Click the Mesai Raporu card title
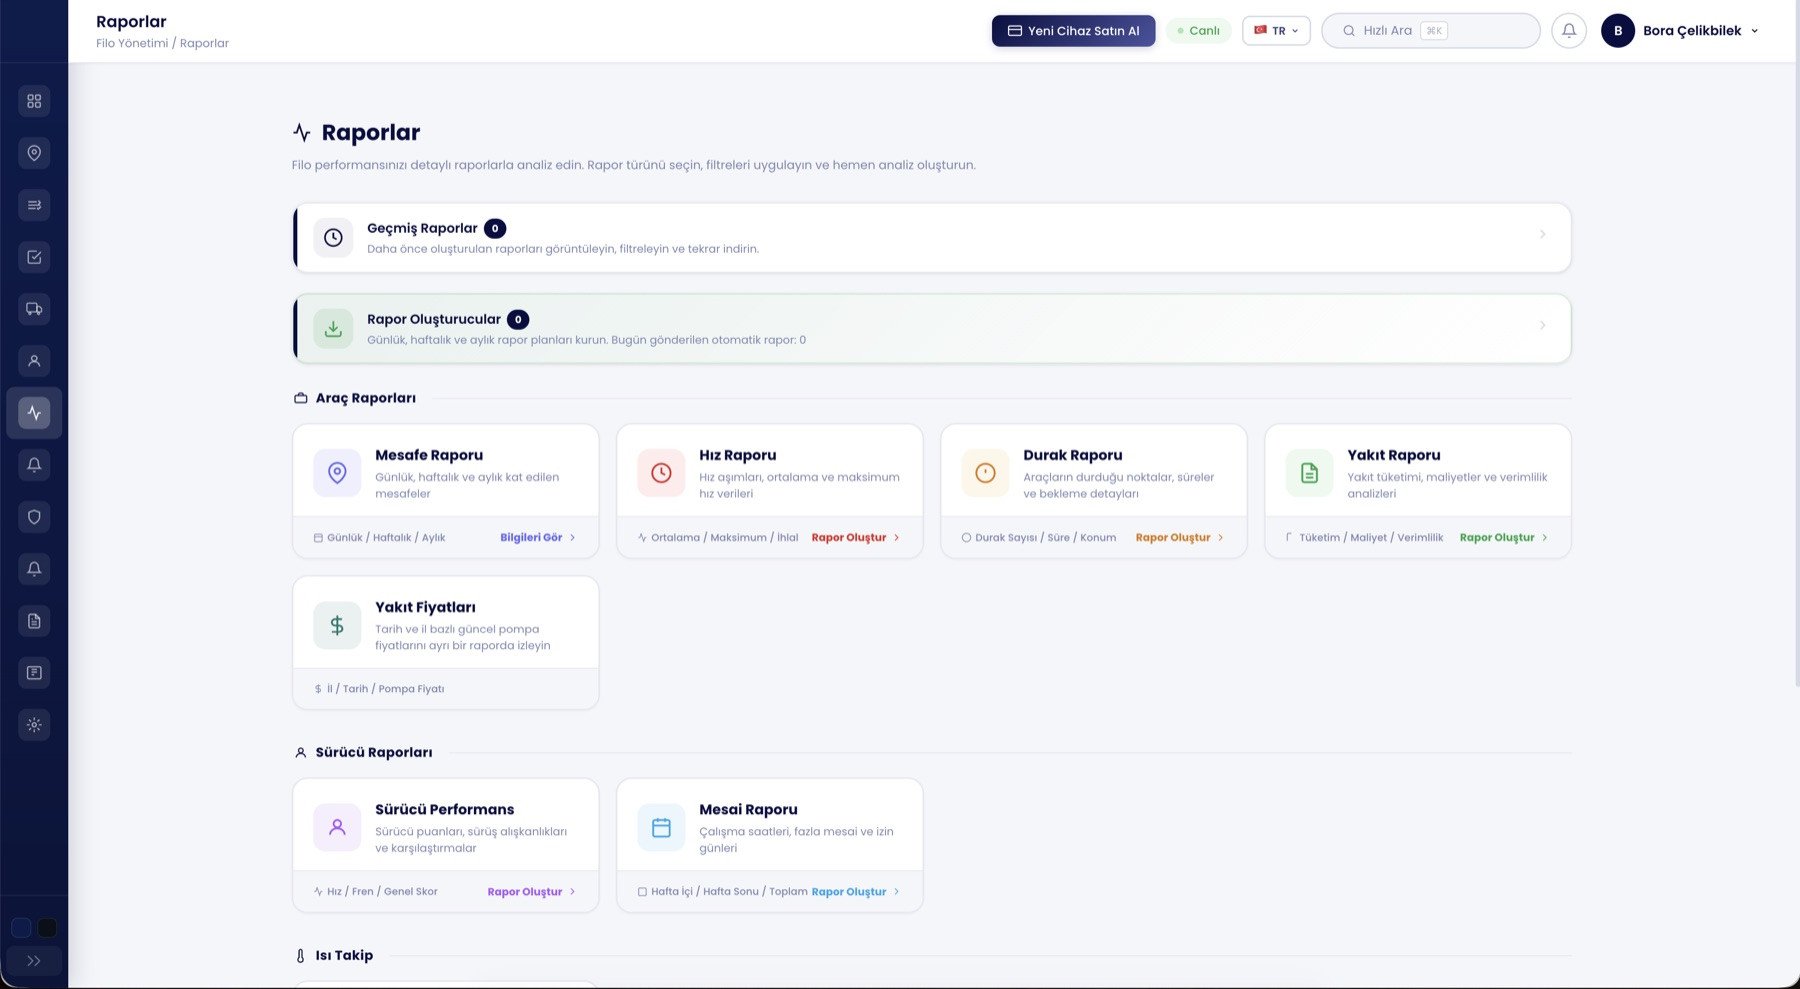1800x989 pixels. coord(748,809)
